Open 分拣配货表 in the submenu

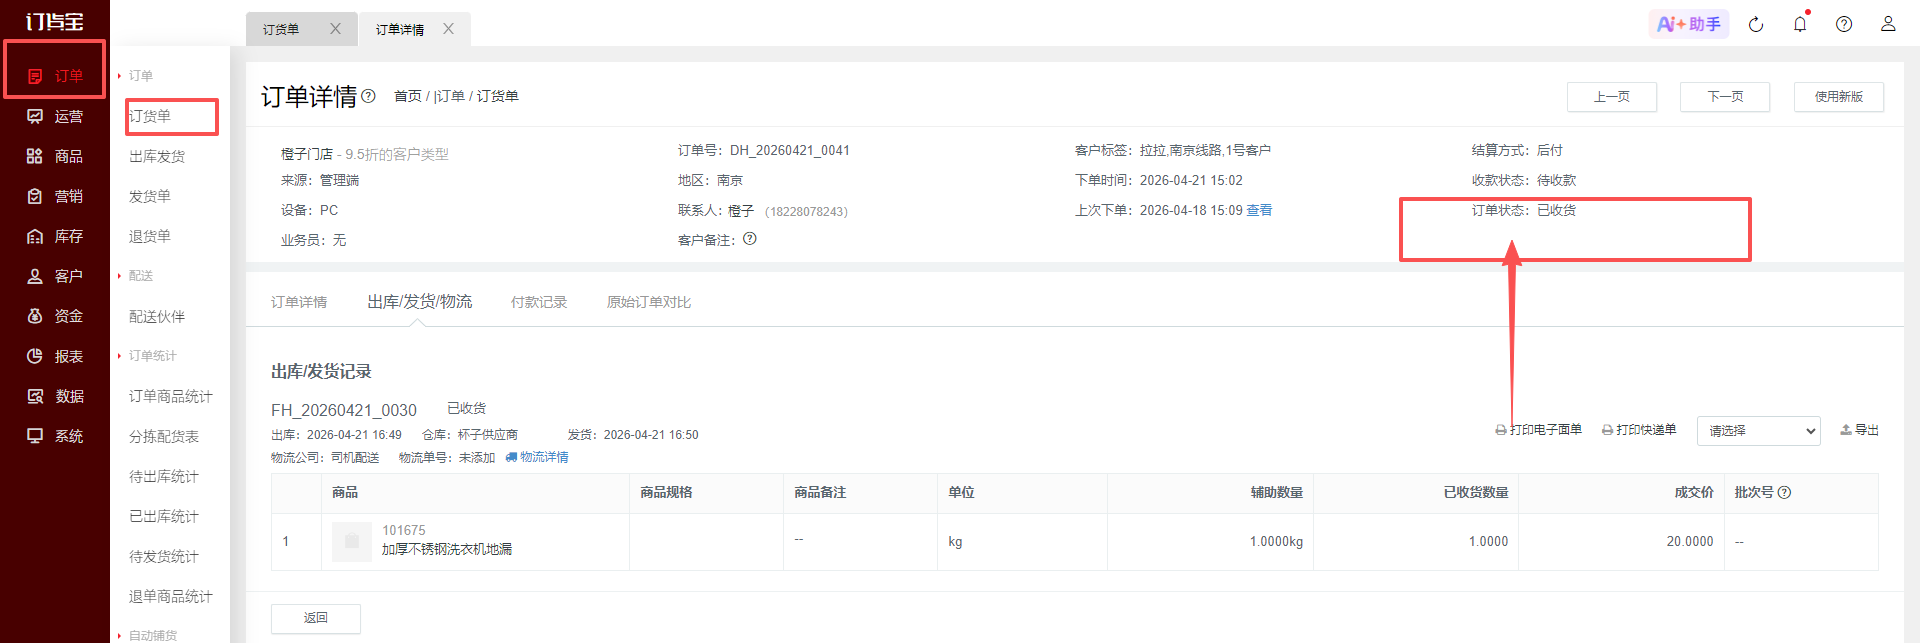click(x=164, y=436)
